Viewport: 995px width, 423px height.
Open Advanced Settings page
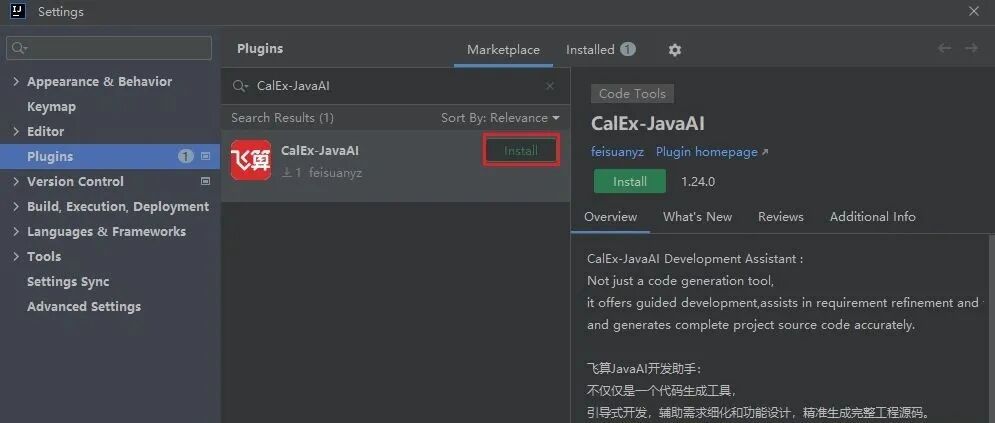(x=84, y=306)
